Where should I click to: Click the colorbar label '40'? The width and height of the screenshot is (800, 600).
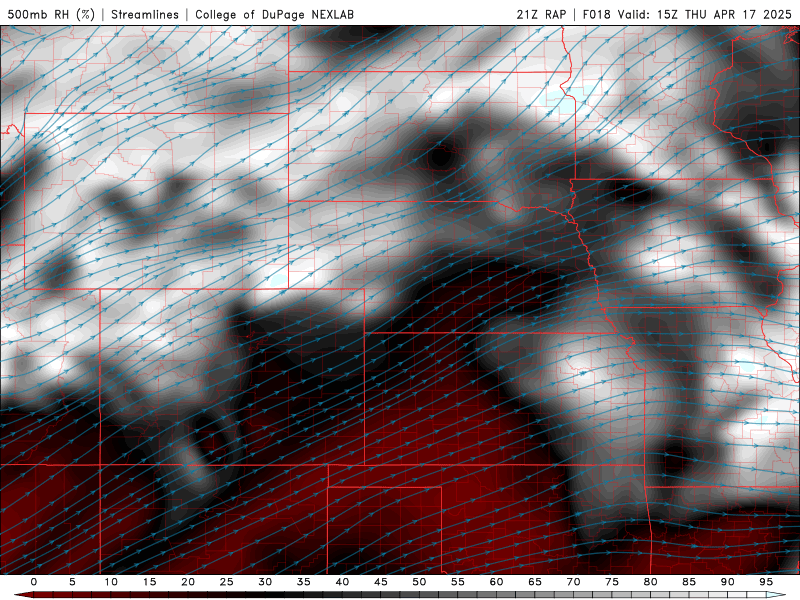pos(342,582)
